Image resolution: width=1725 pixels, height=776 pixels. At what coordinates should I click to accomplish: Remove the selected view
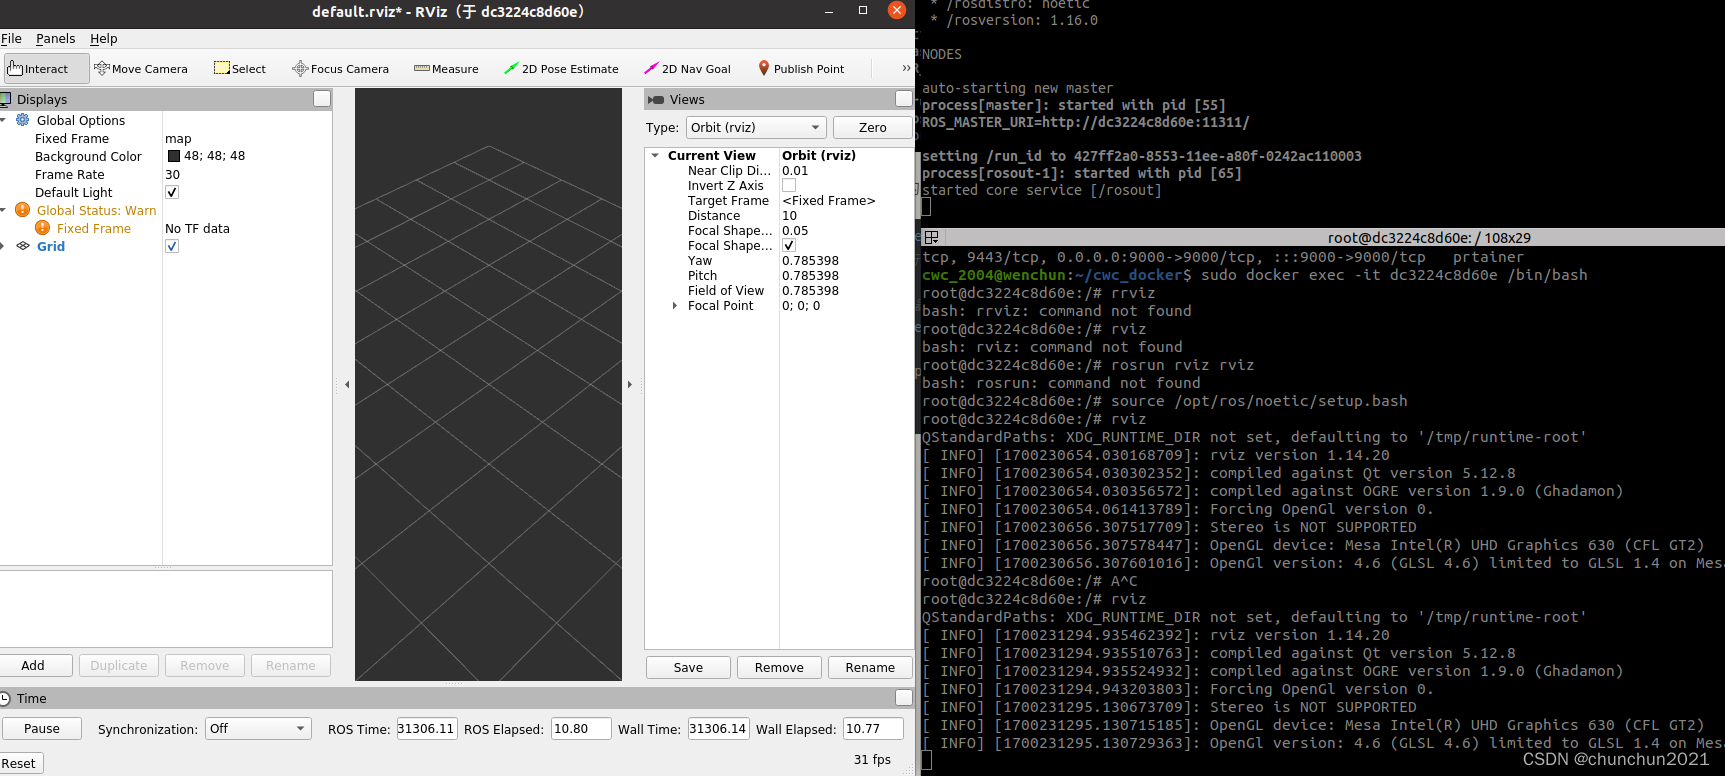pyautogui.click(x=779, y=668)
